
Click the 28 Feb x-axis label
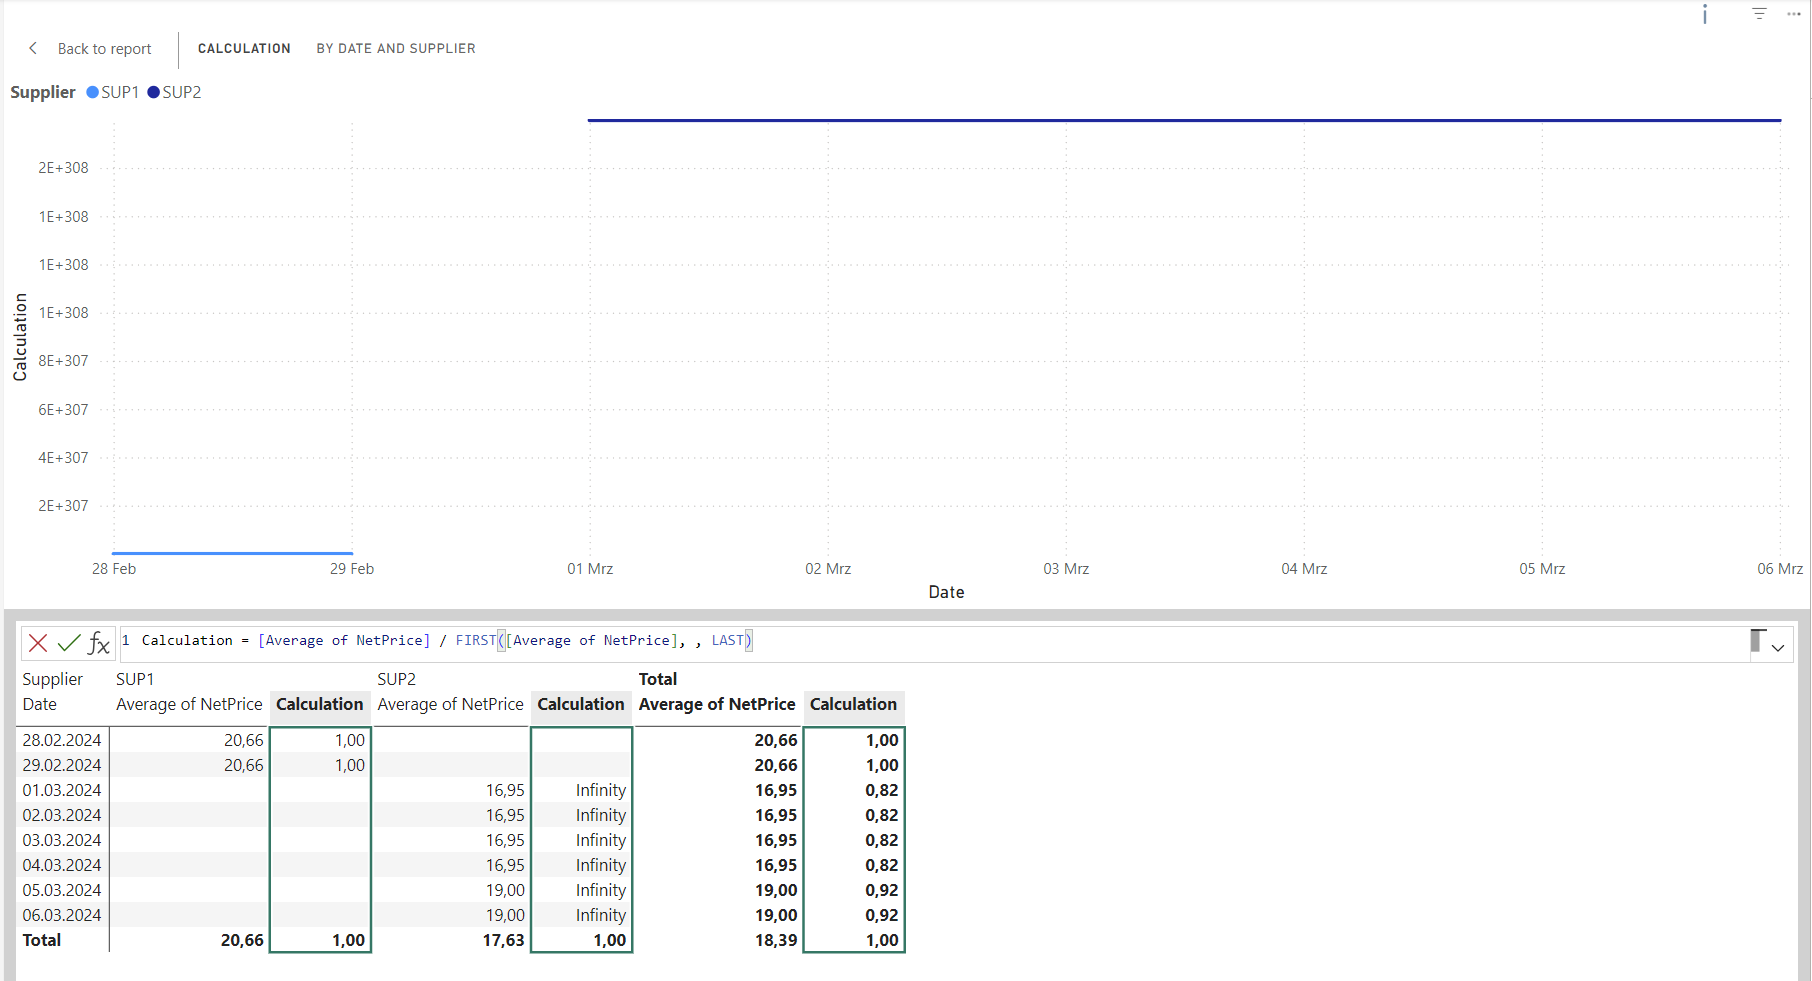point(114,569)
